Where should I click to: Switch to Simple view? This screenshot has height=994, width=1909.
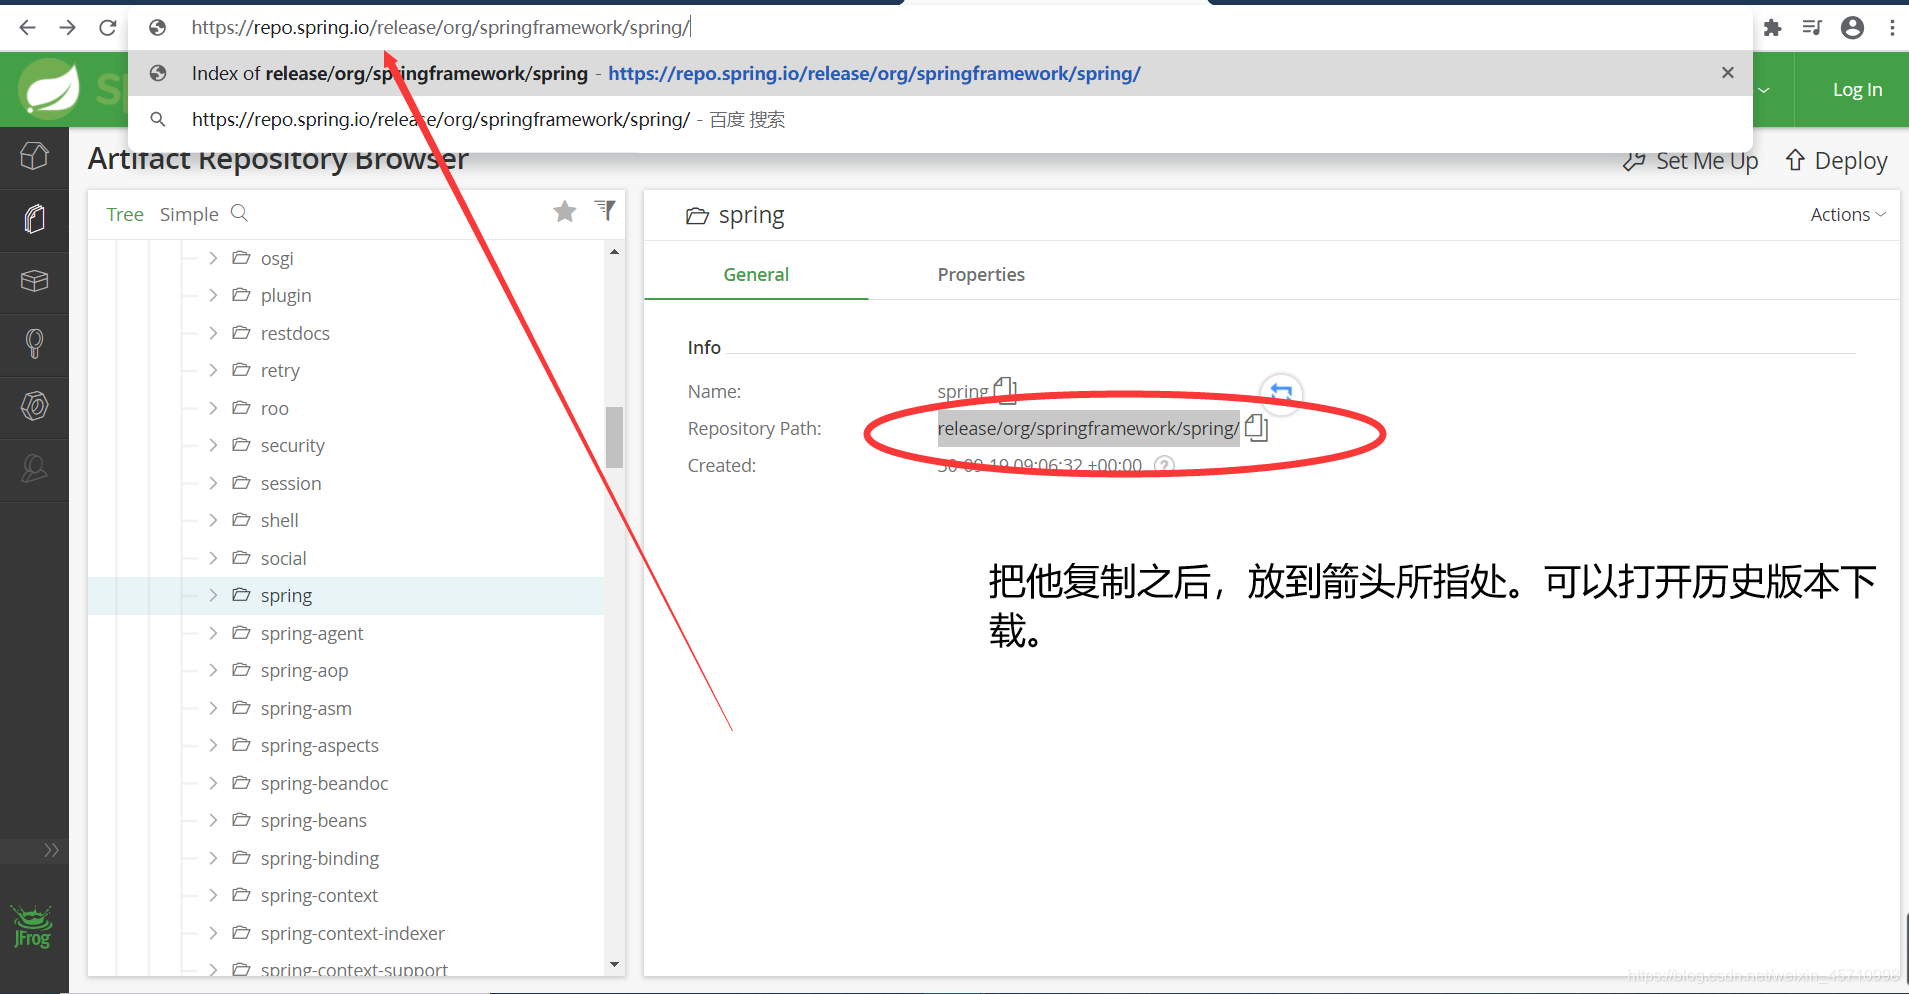coord(189,215)
